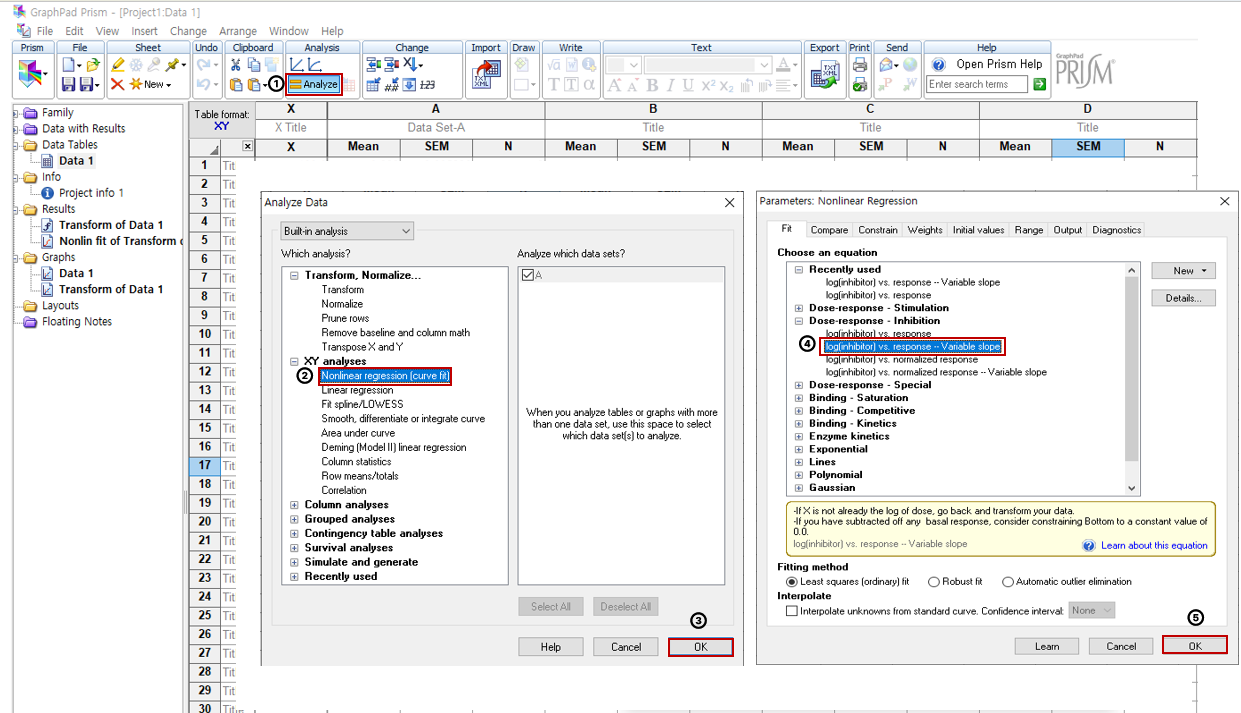Click the blue question mark help icon

[938, 64]
